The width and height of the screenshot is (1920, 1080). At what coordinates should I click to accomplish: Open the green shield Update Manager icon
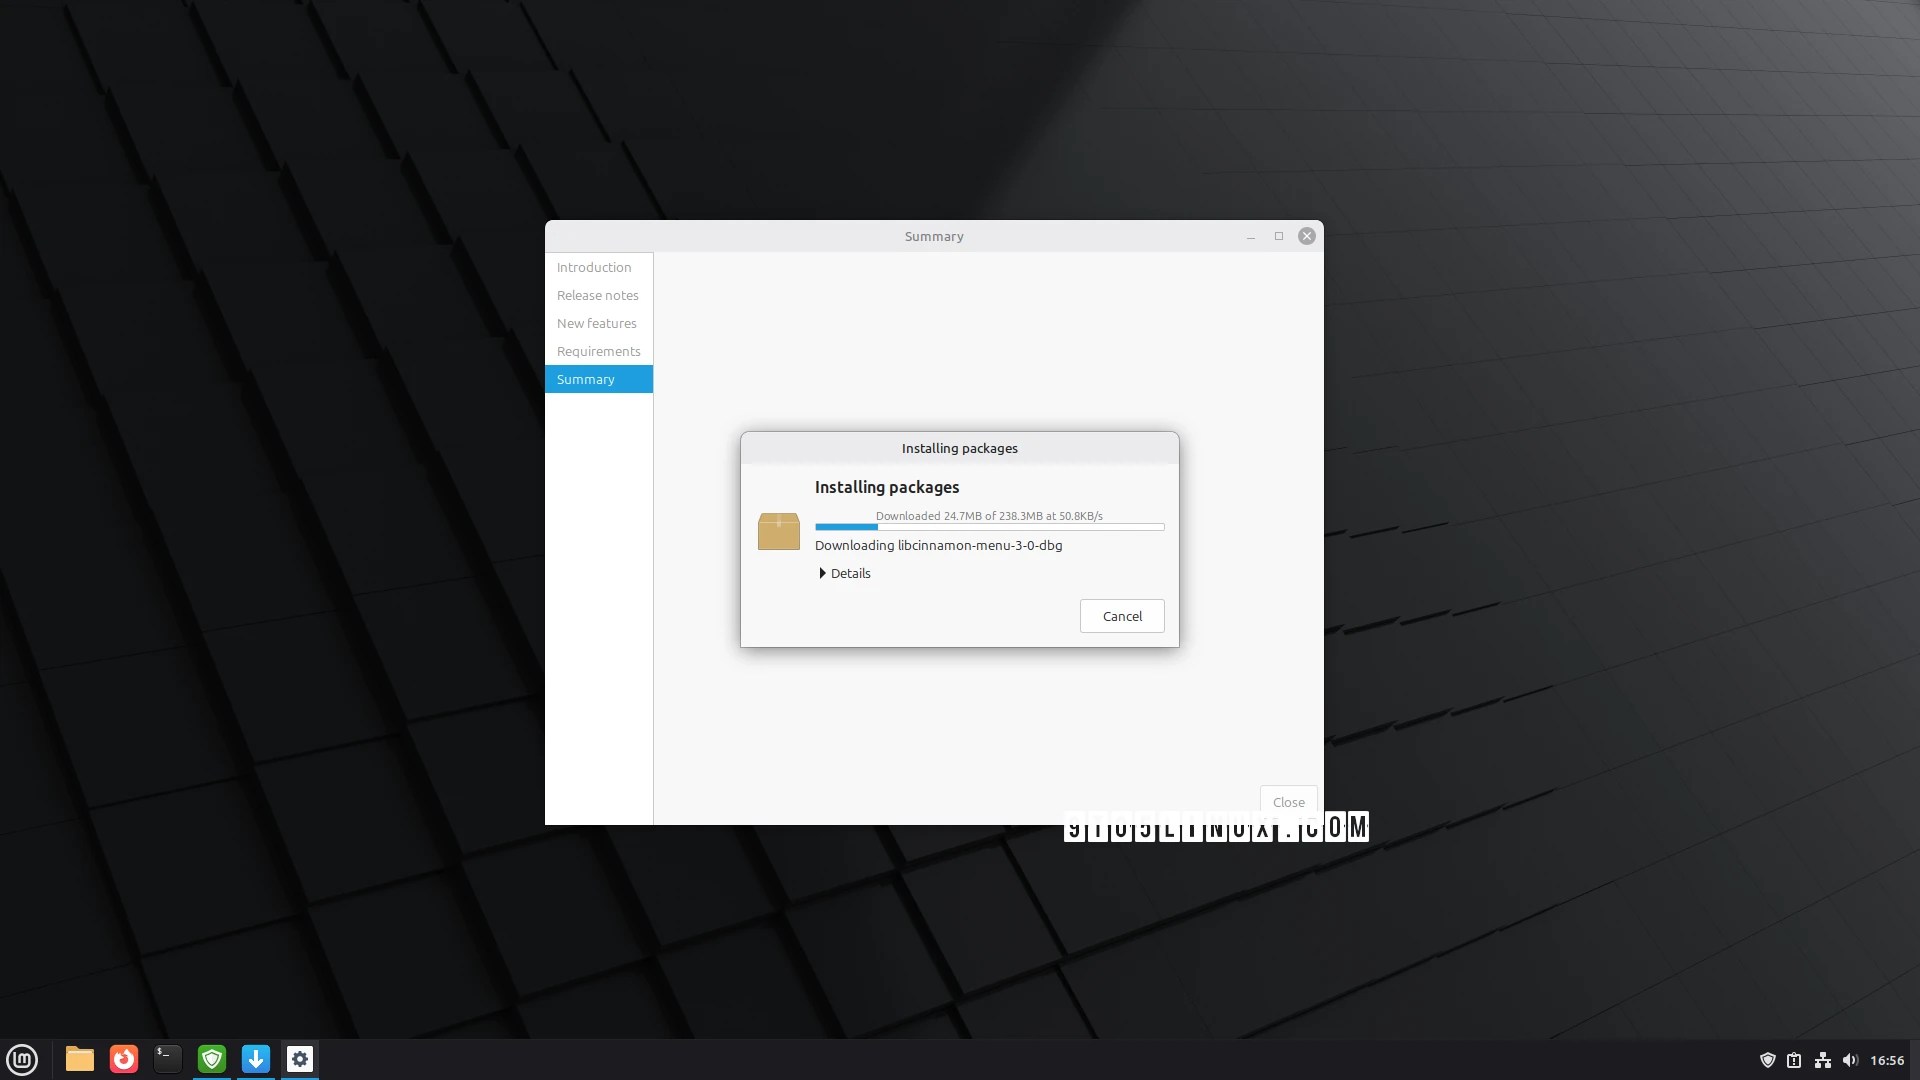[x=212, y=1059]
